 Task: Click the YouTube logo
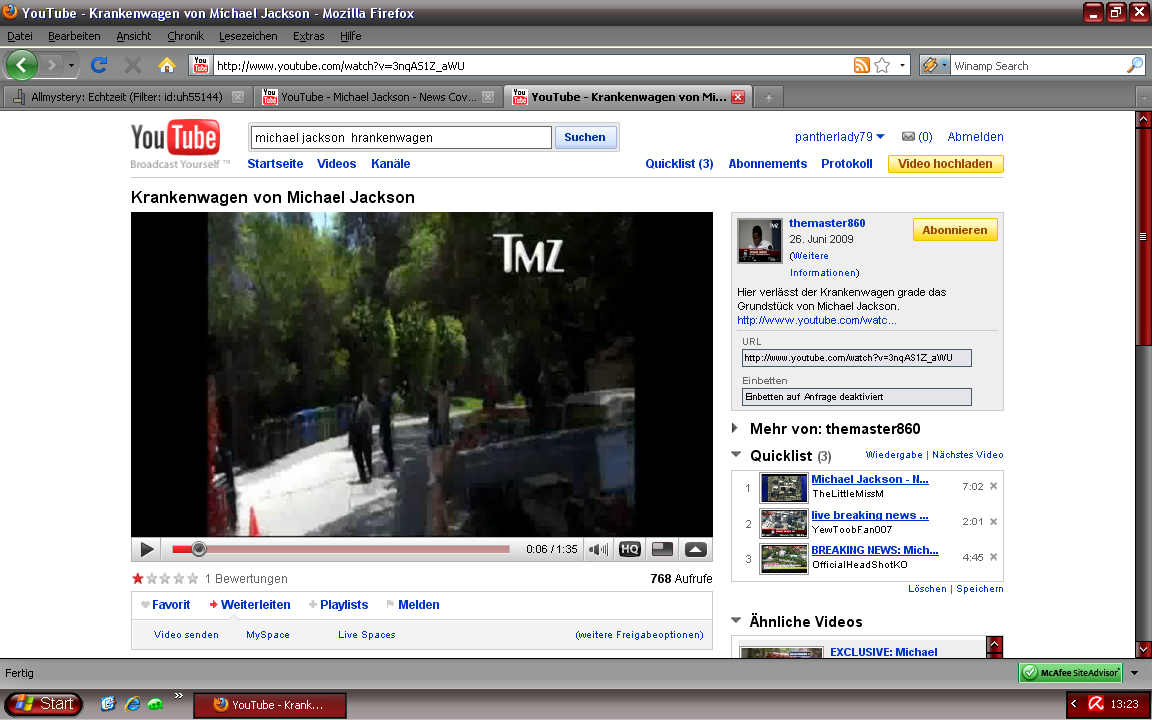pos(176,137)
